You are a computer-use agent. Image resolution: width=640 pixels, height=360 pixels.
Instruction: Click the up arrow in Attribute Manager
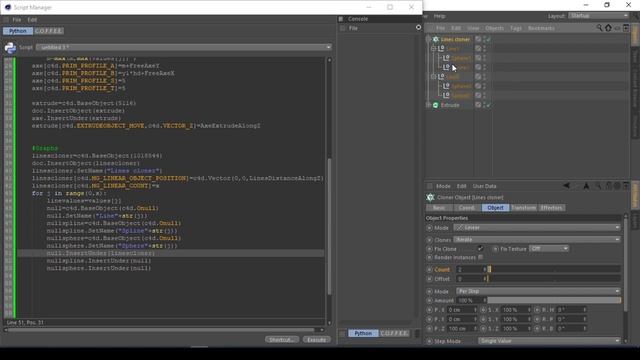[x=586, y=186]
